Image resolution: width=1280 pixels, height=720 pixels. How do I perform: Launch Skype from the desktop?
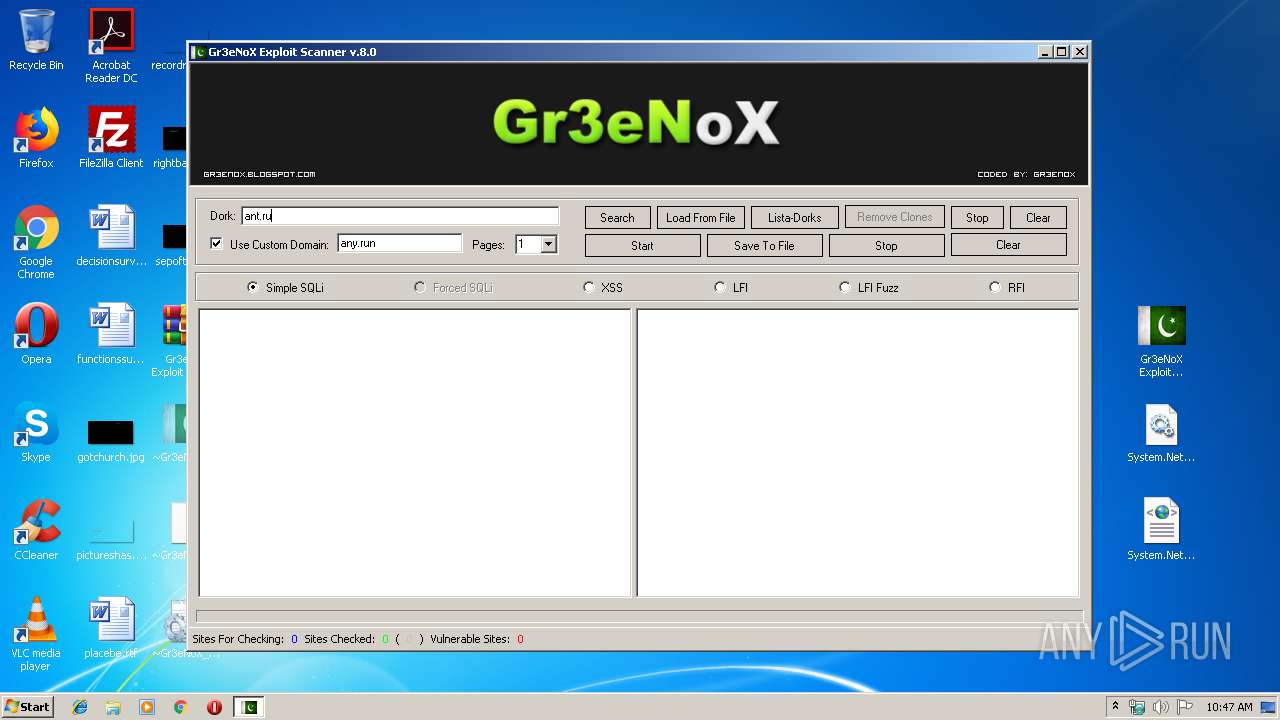[x=36, y=432]
